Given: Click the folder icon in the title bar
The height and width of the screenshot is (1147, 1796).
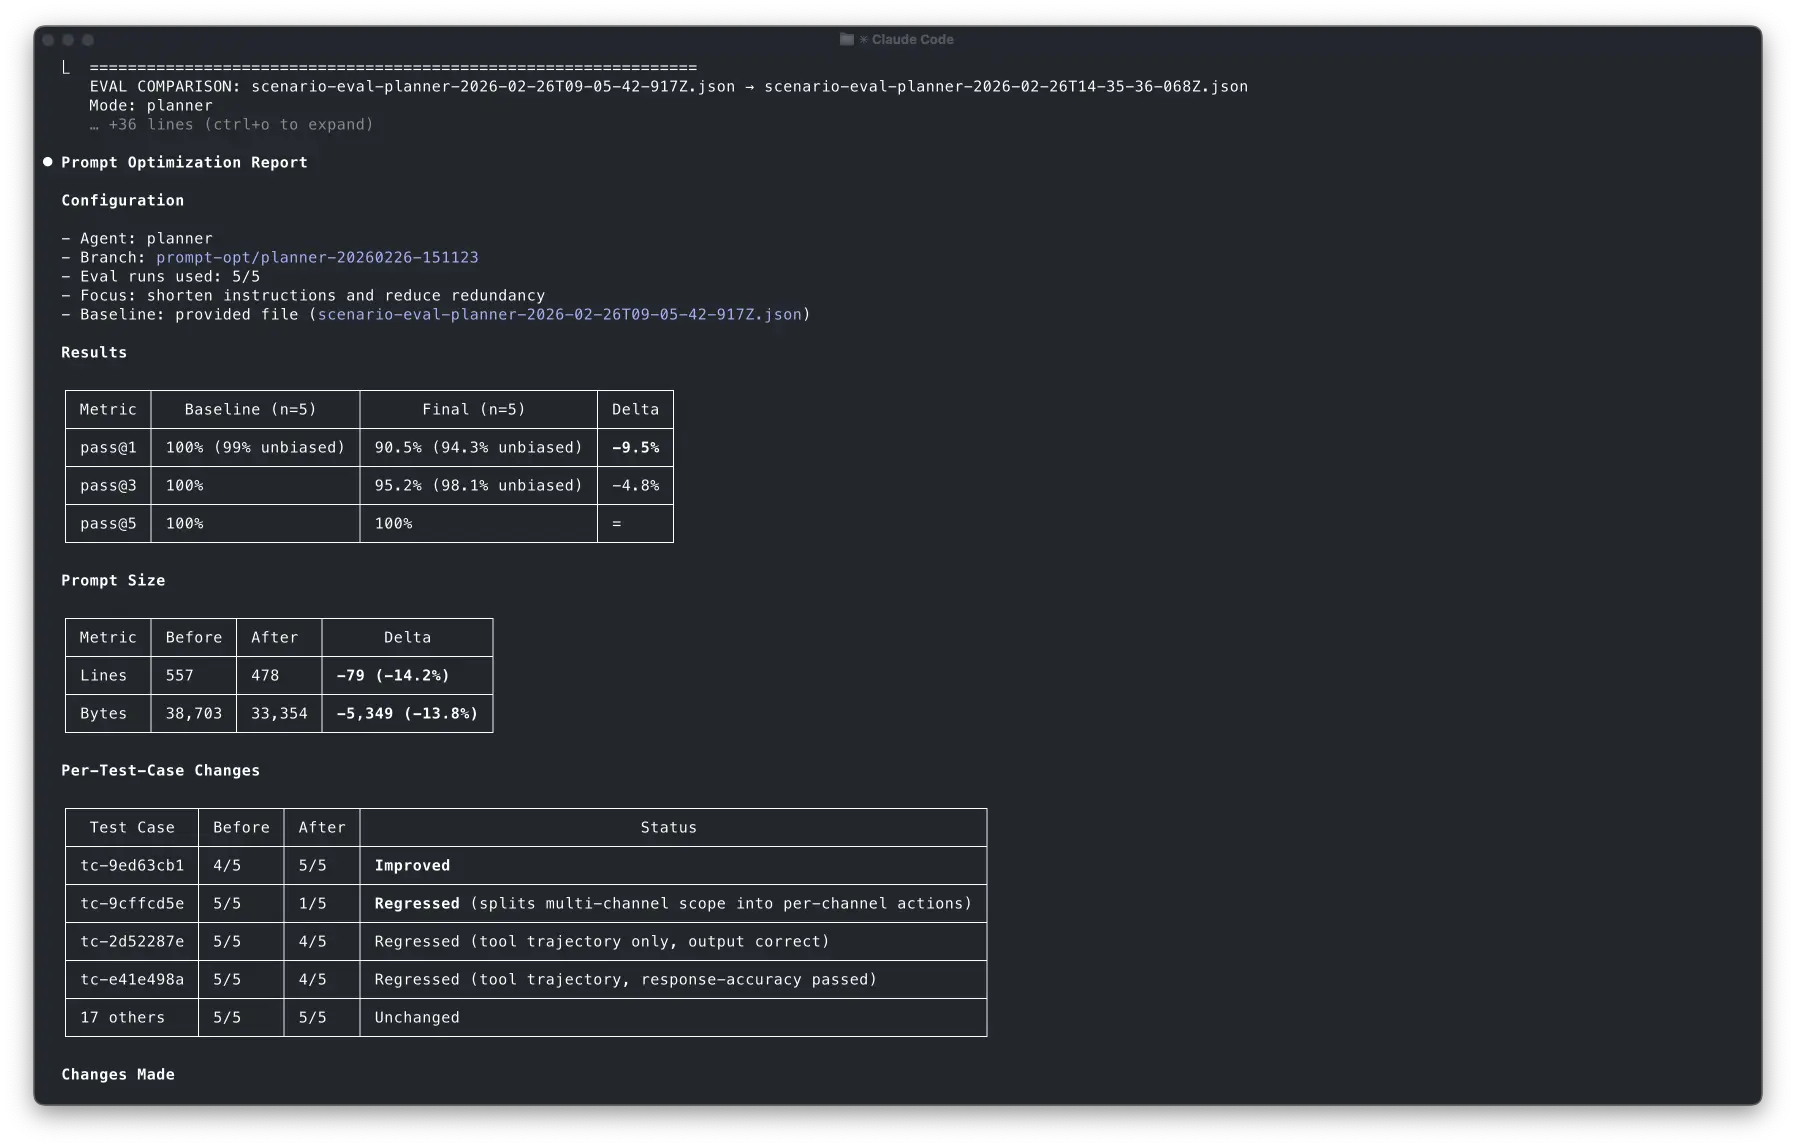Looking at the screenshot, I should tap(847, 39).
